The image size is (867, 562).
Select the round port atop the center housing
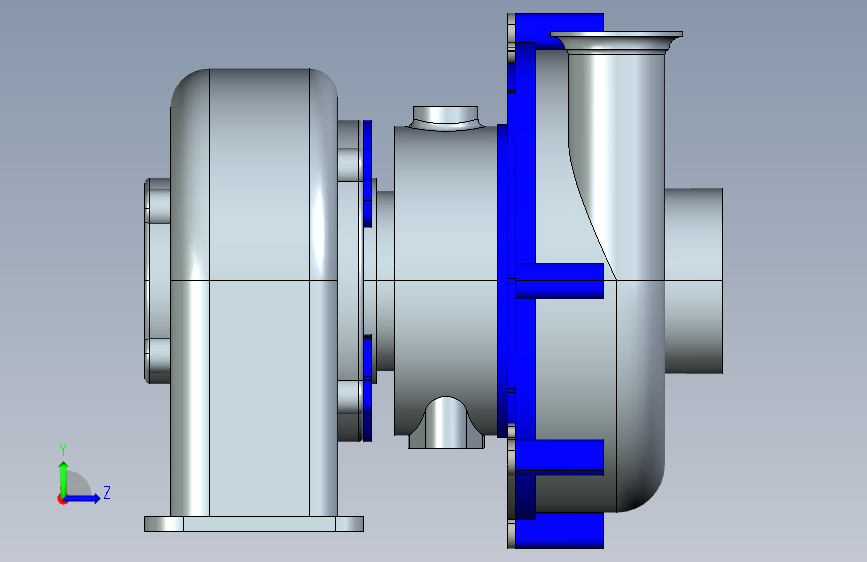pos(445,117)
